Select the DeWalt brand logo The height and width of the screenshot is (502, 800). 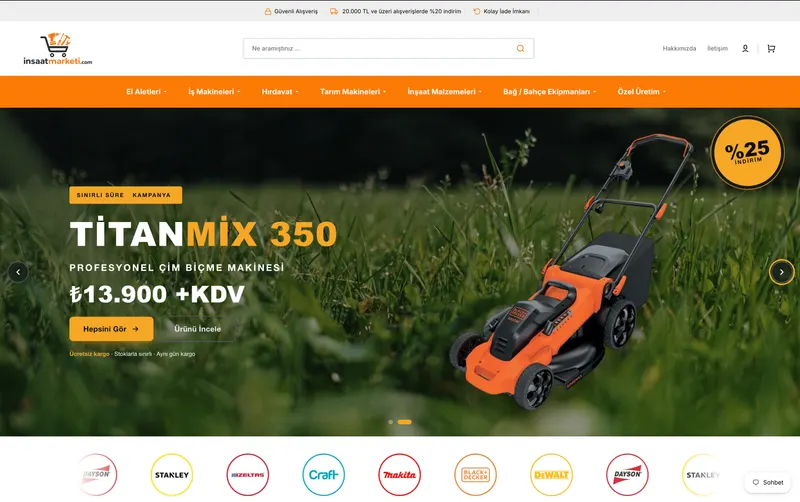click(x=552, y=474)
